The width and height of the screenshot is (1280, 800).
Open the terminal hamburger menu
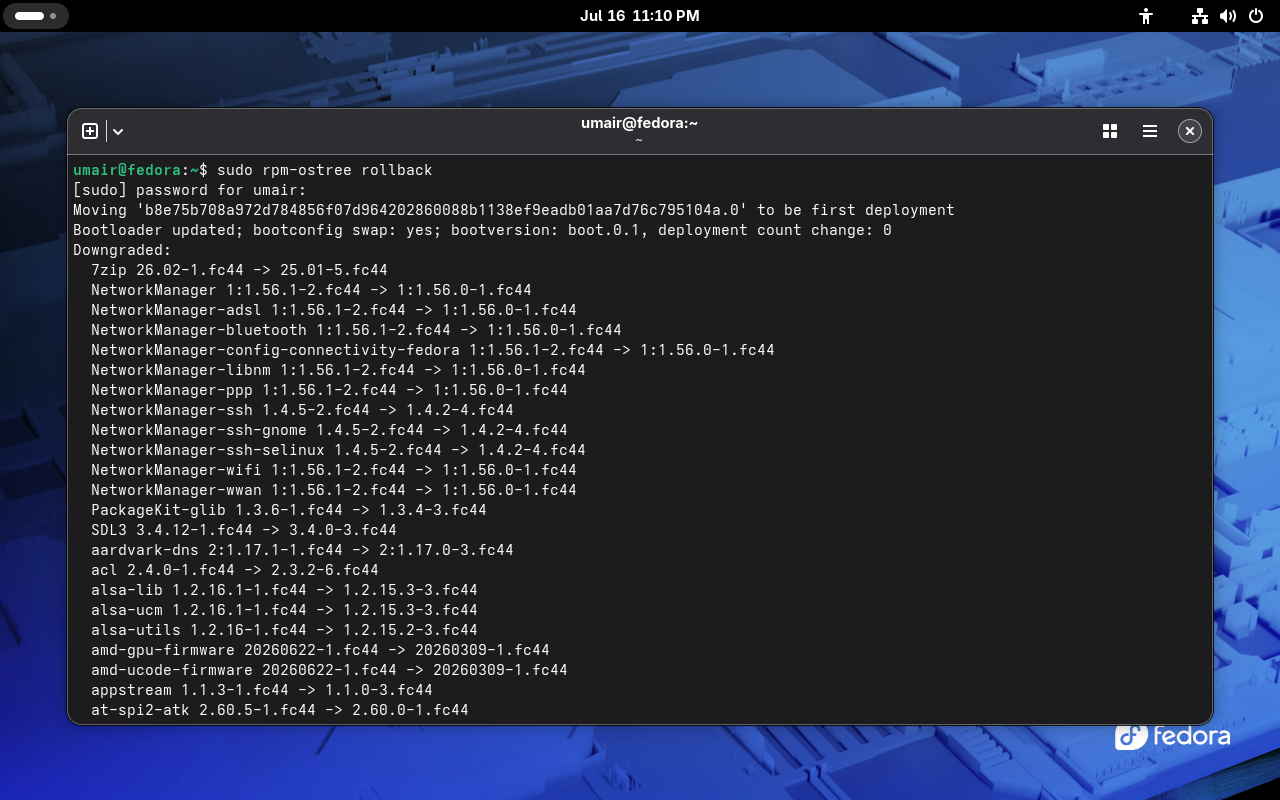click(1150, 131)
